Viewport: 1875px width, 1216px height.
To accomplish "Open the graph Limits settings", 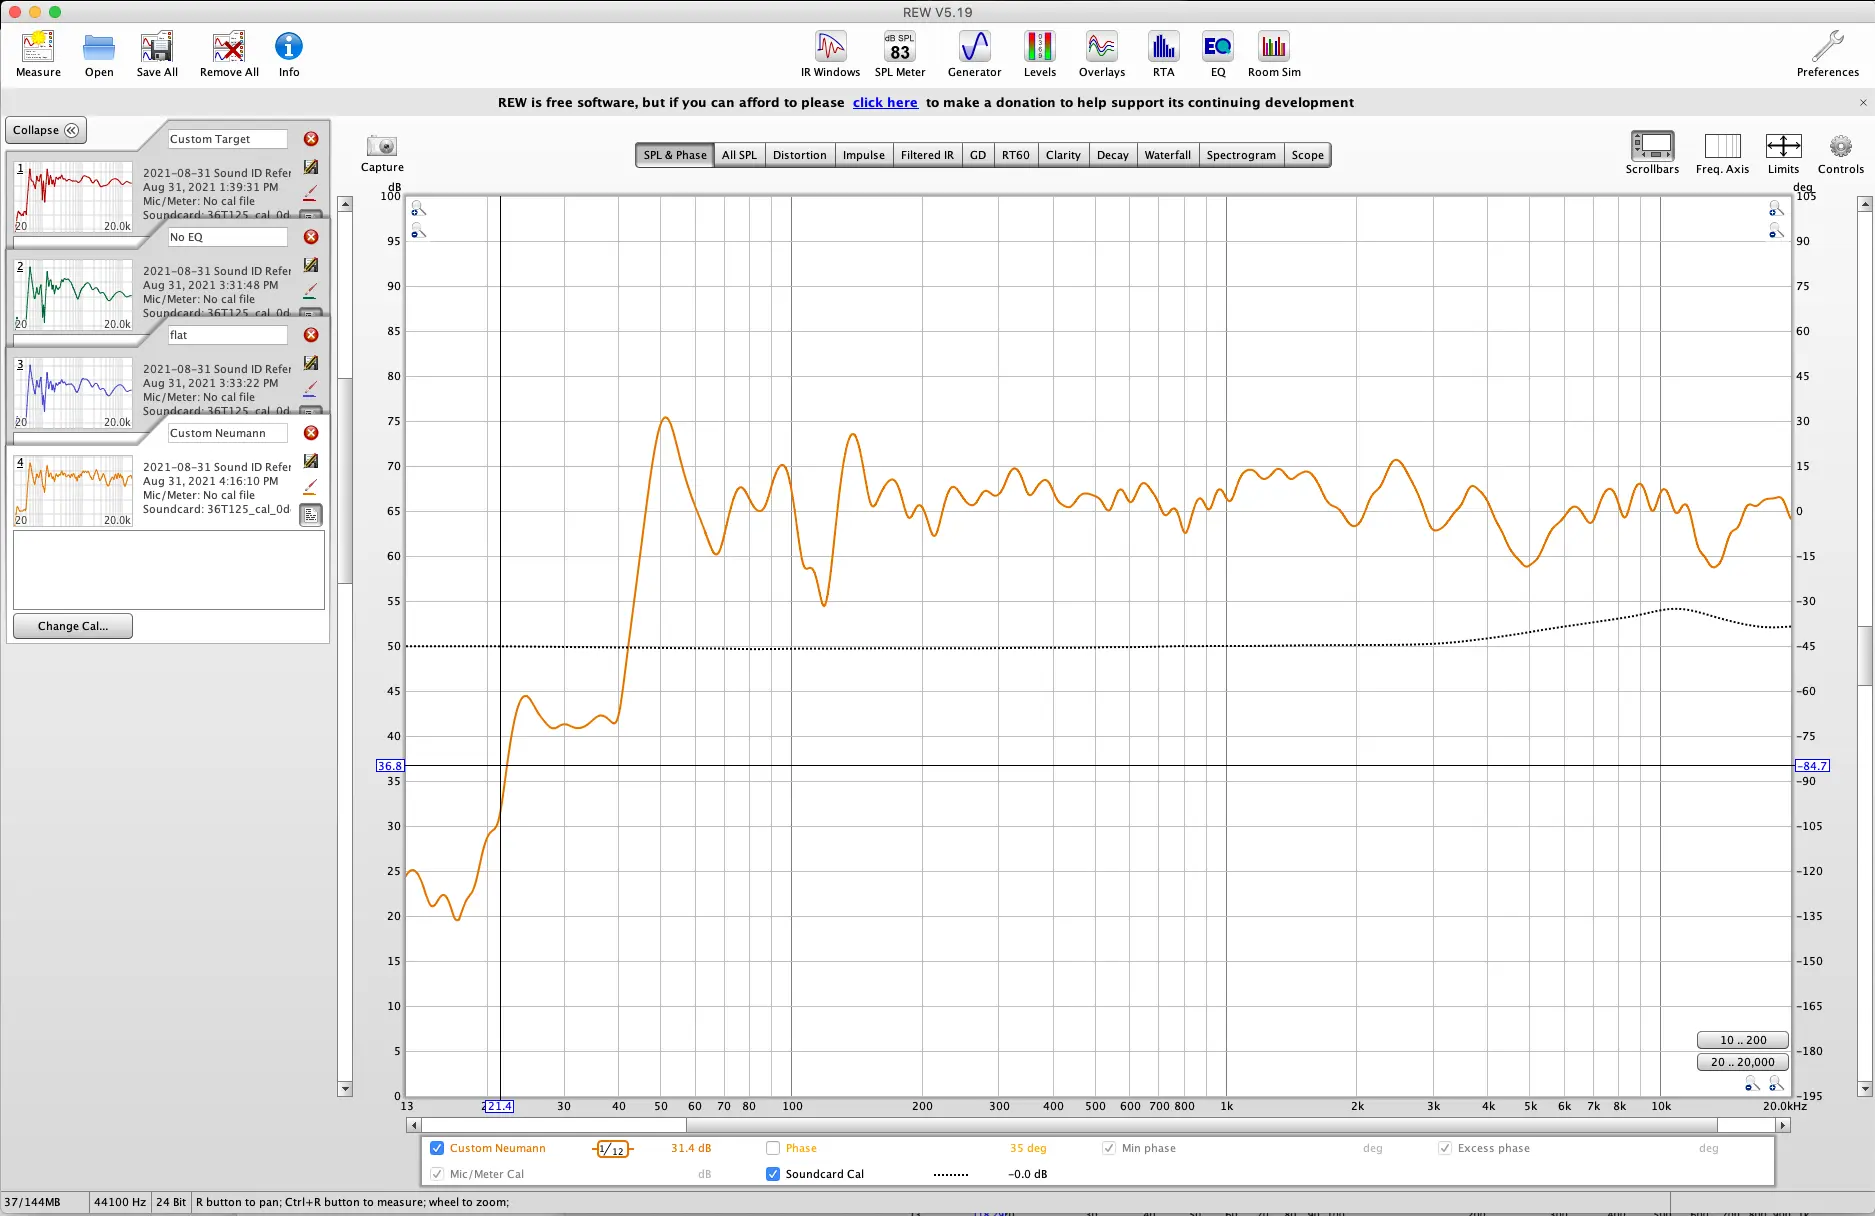I will [x=1783, y=153].
